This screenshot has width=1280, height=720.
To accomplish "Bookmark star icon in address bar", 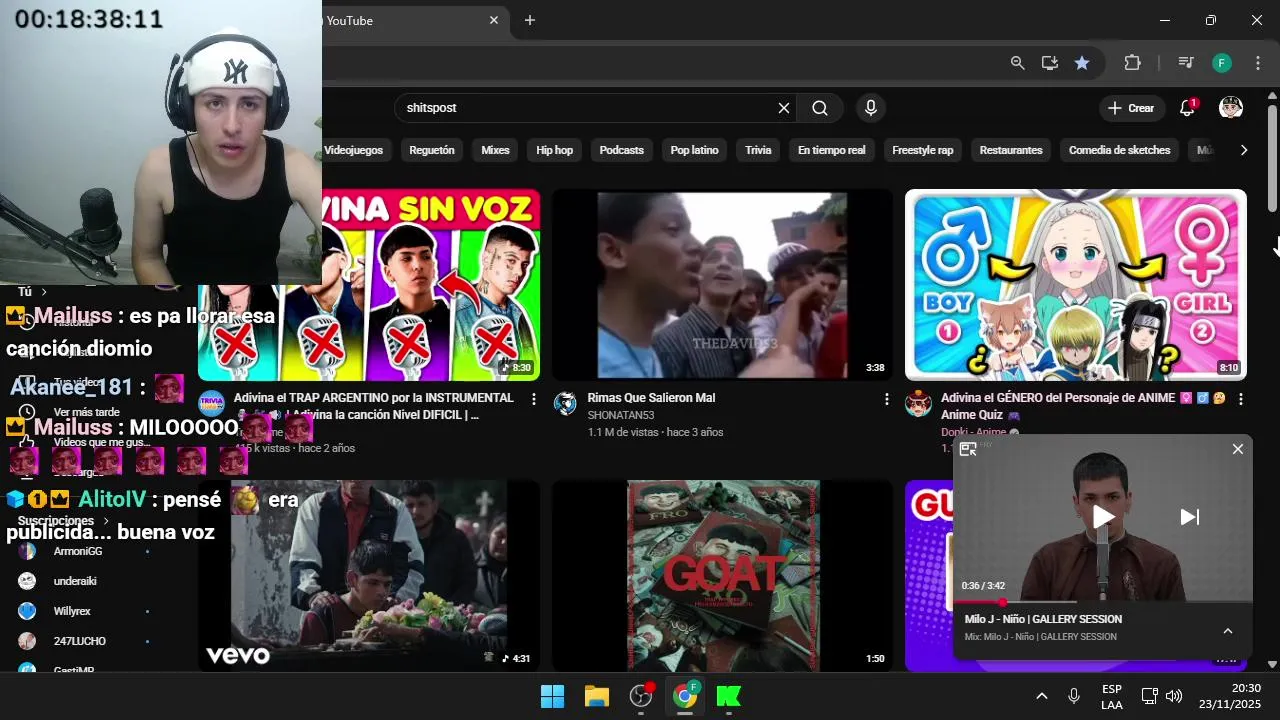I will (x=1082, y=63).
